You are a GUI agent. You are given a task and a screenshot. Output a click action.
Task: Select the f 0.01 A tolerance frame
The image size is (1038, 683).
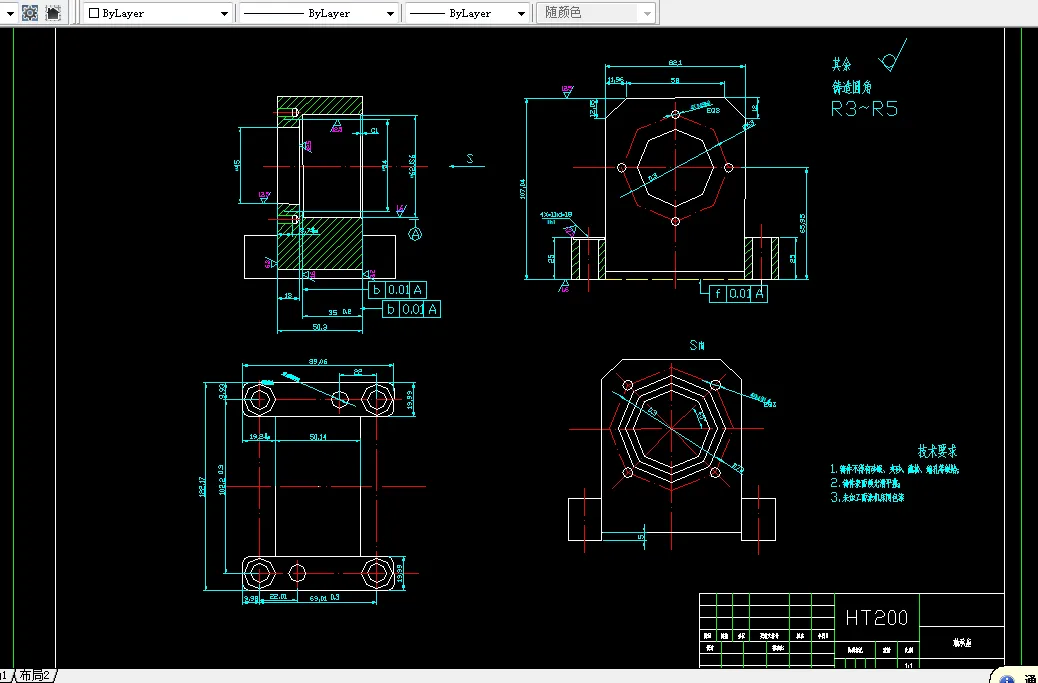click(x=738, y=294)
